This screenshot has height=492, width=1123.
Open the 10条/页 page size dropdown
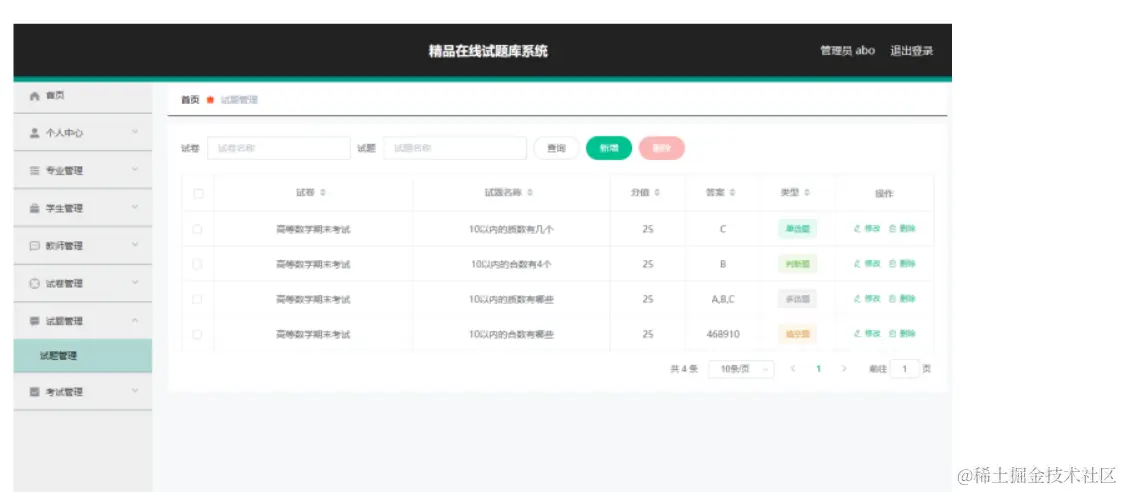point(741,369)
